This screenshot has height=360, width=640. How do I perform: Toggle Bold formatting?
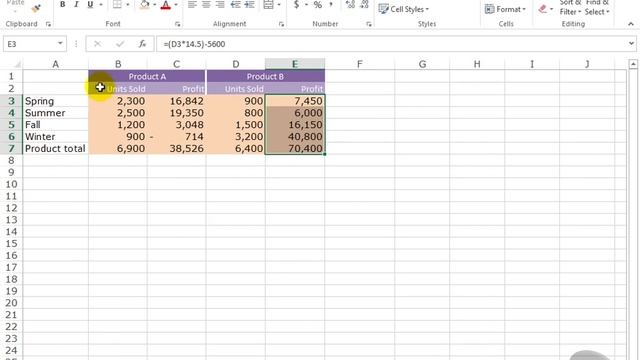62,4
